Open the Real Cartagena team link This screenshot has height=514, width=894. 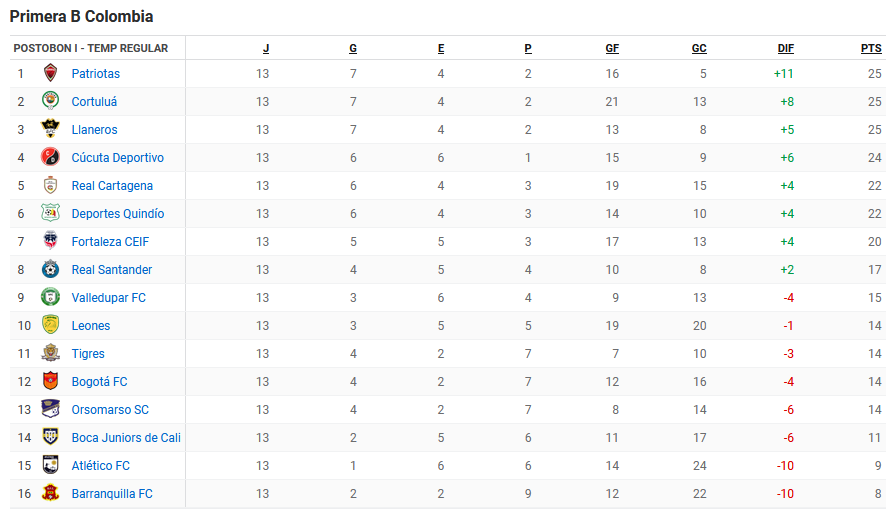click(112, 186)
